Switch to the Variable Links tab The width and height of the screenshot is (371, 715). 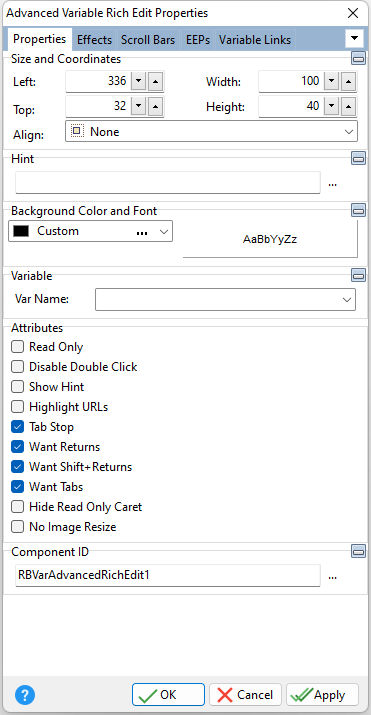[255, 40]
